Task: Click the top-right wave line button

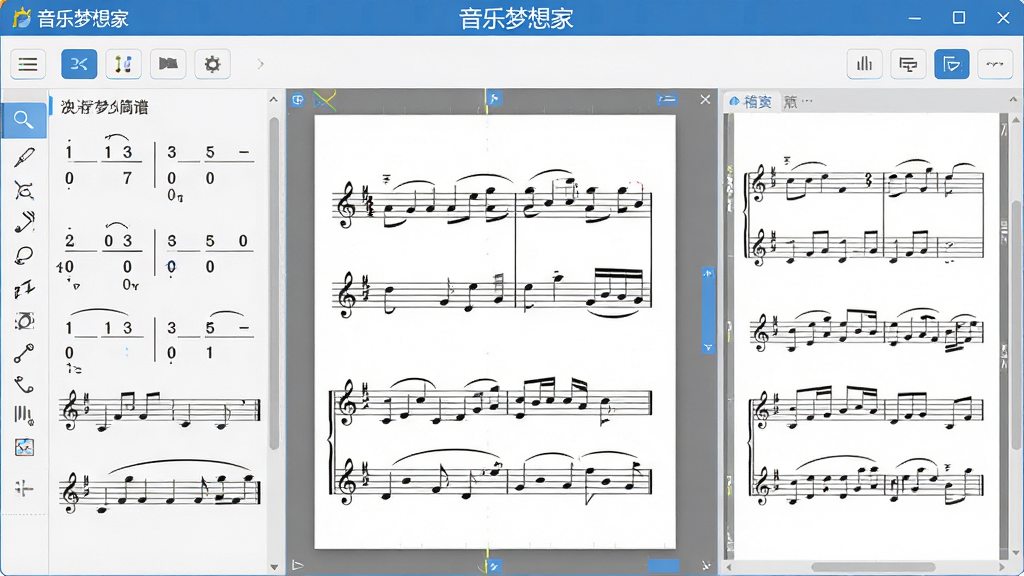Action: (x=995, y=64)
